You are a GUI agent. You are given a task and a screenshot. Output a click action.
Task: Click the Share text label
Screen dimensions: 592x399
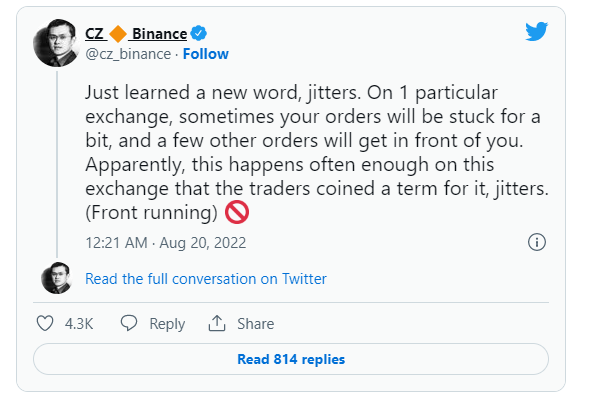coord(256,324)
